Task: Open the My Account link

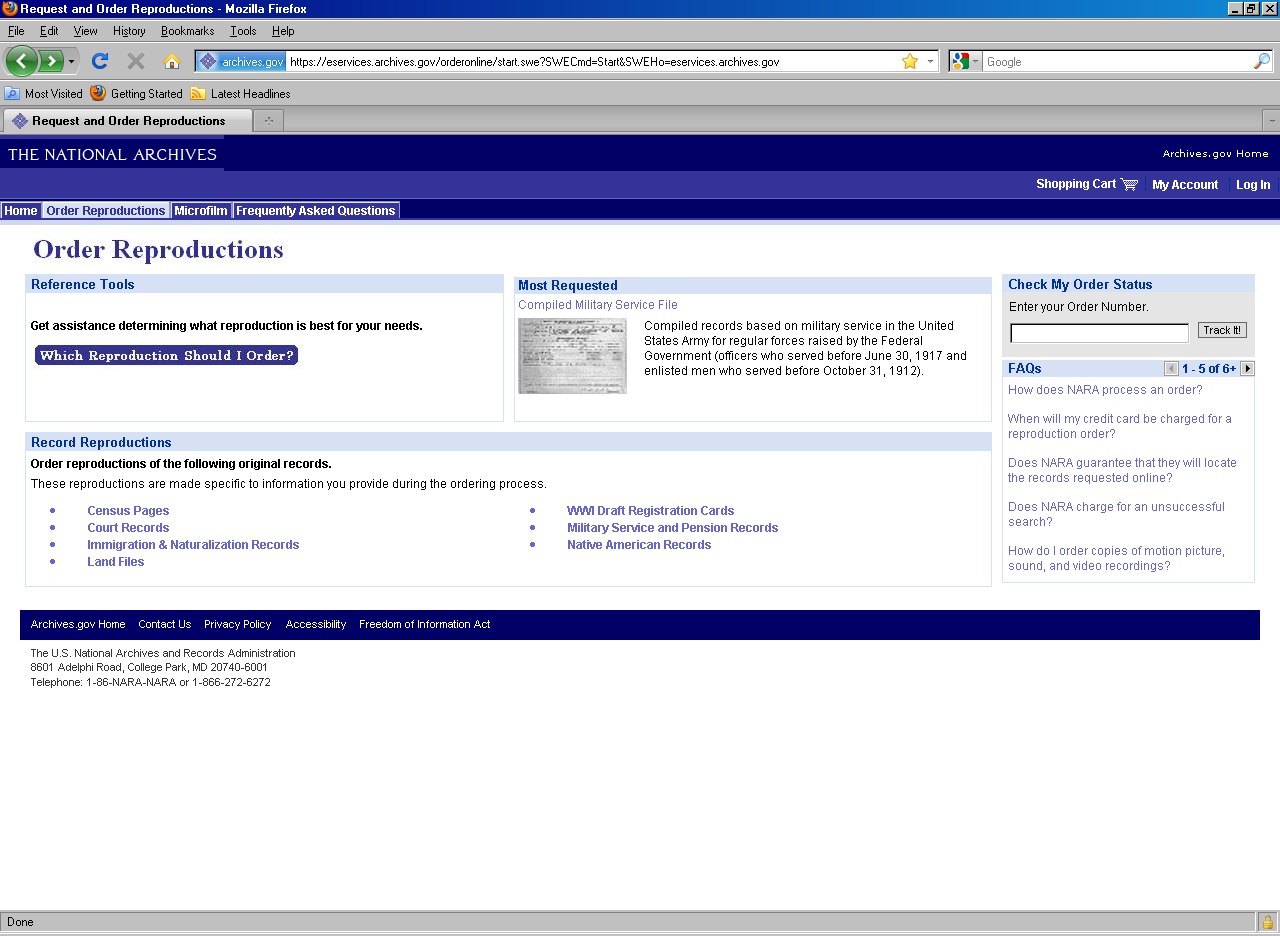Action: [x=1185, y=185]
